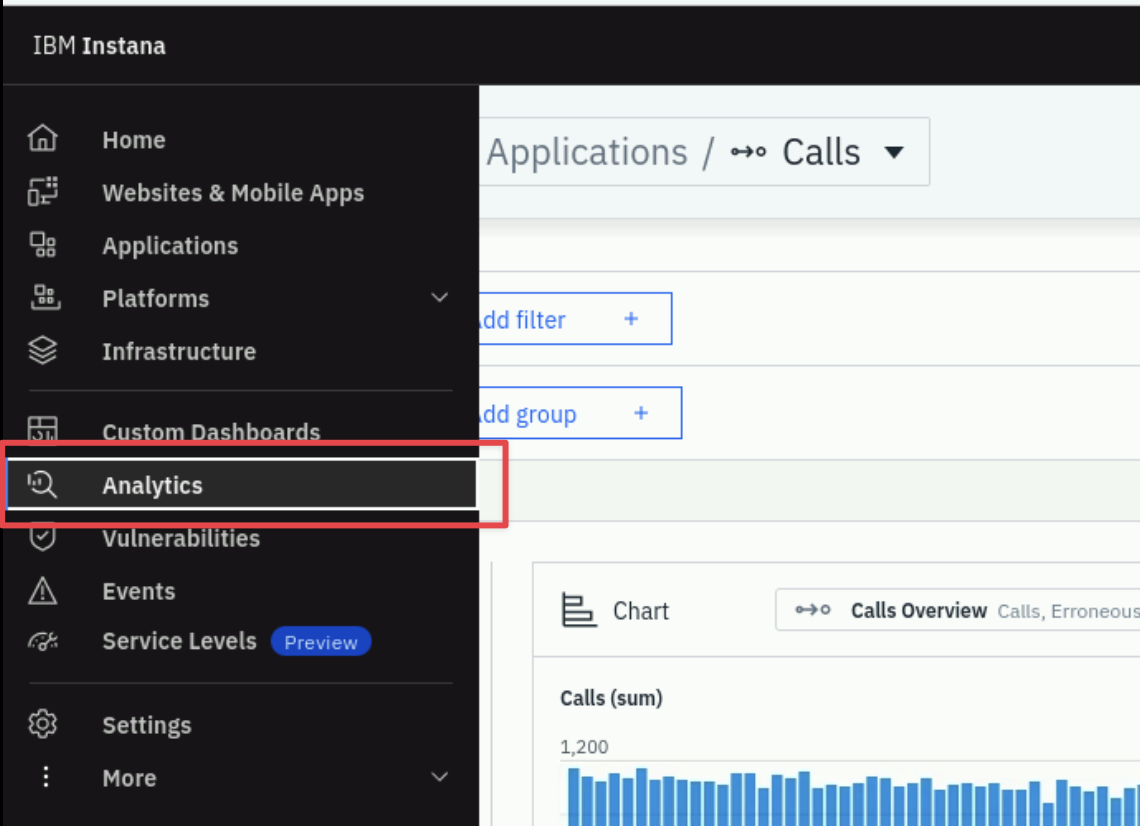Screen dimensions: 1140x826
Task: Go to Applications in the sidebar
Action: tap(239, 245)
